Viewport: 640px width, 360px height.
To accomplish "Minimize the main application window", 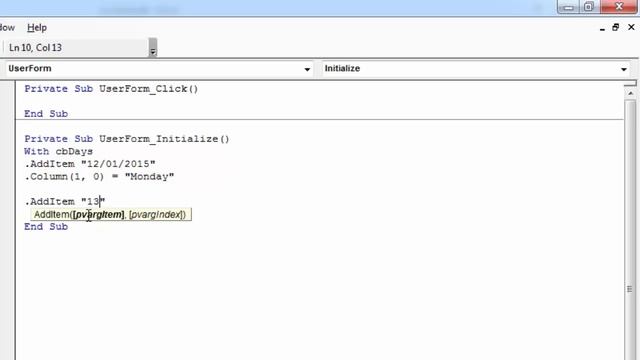I will (569, 7).
